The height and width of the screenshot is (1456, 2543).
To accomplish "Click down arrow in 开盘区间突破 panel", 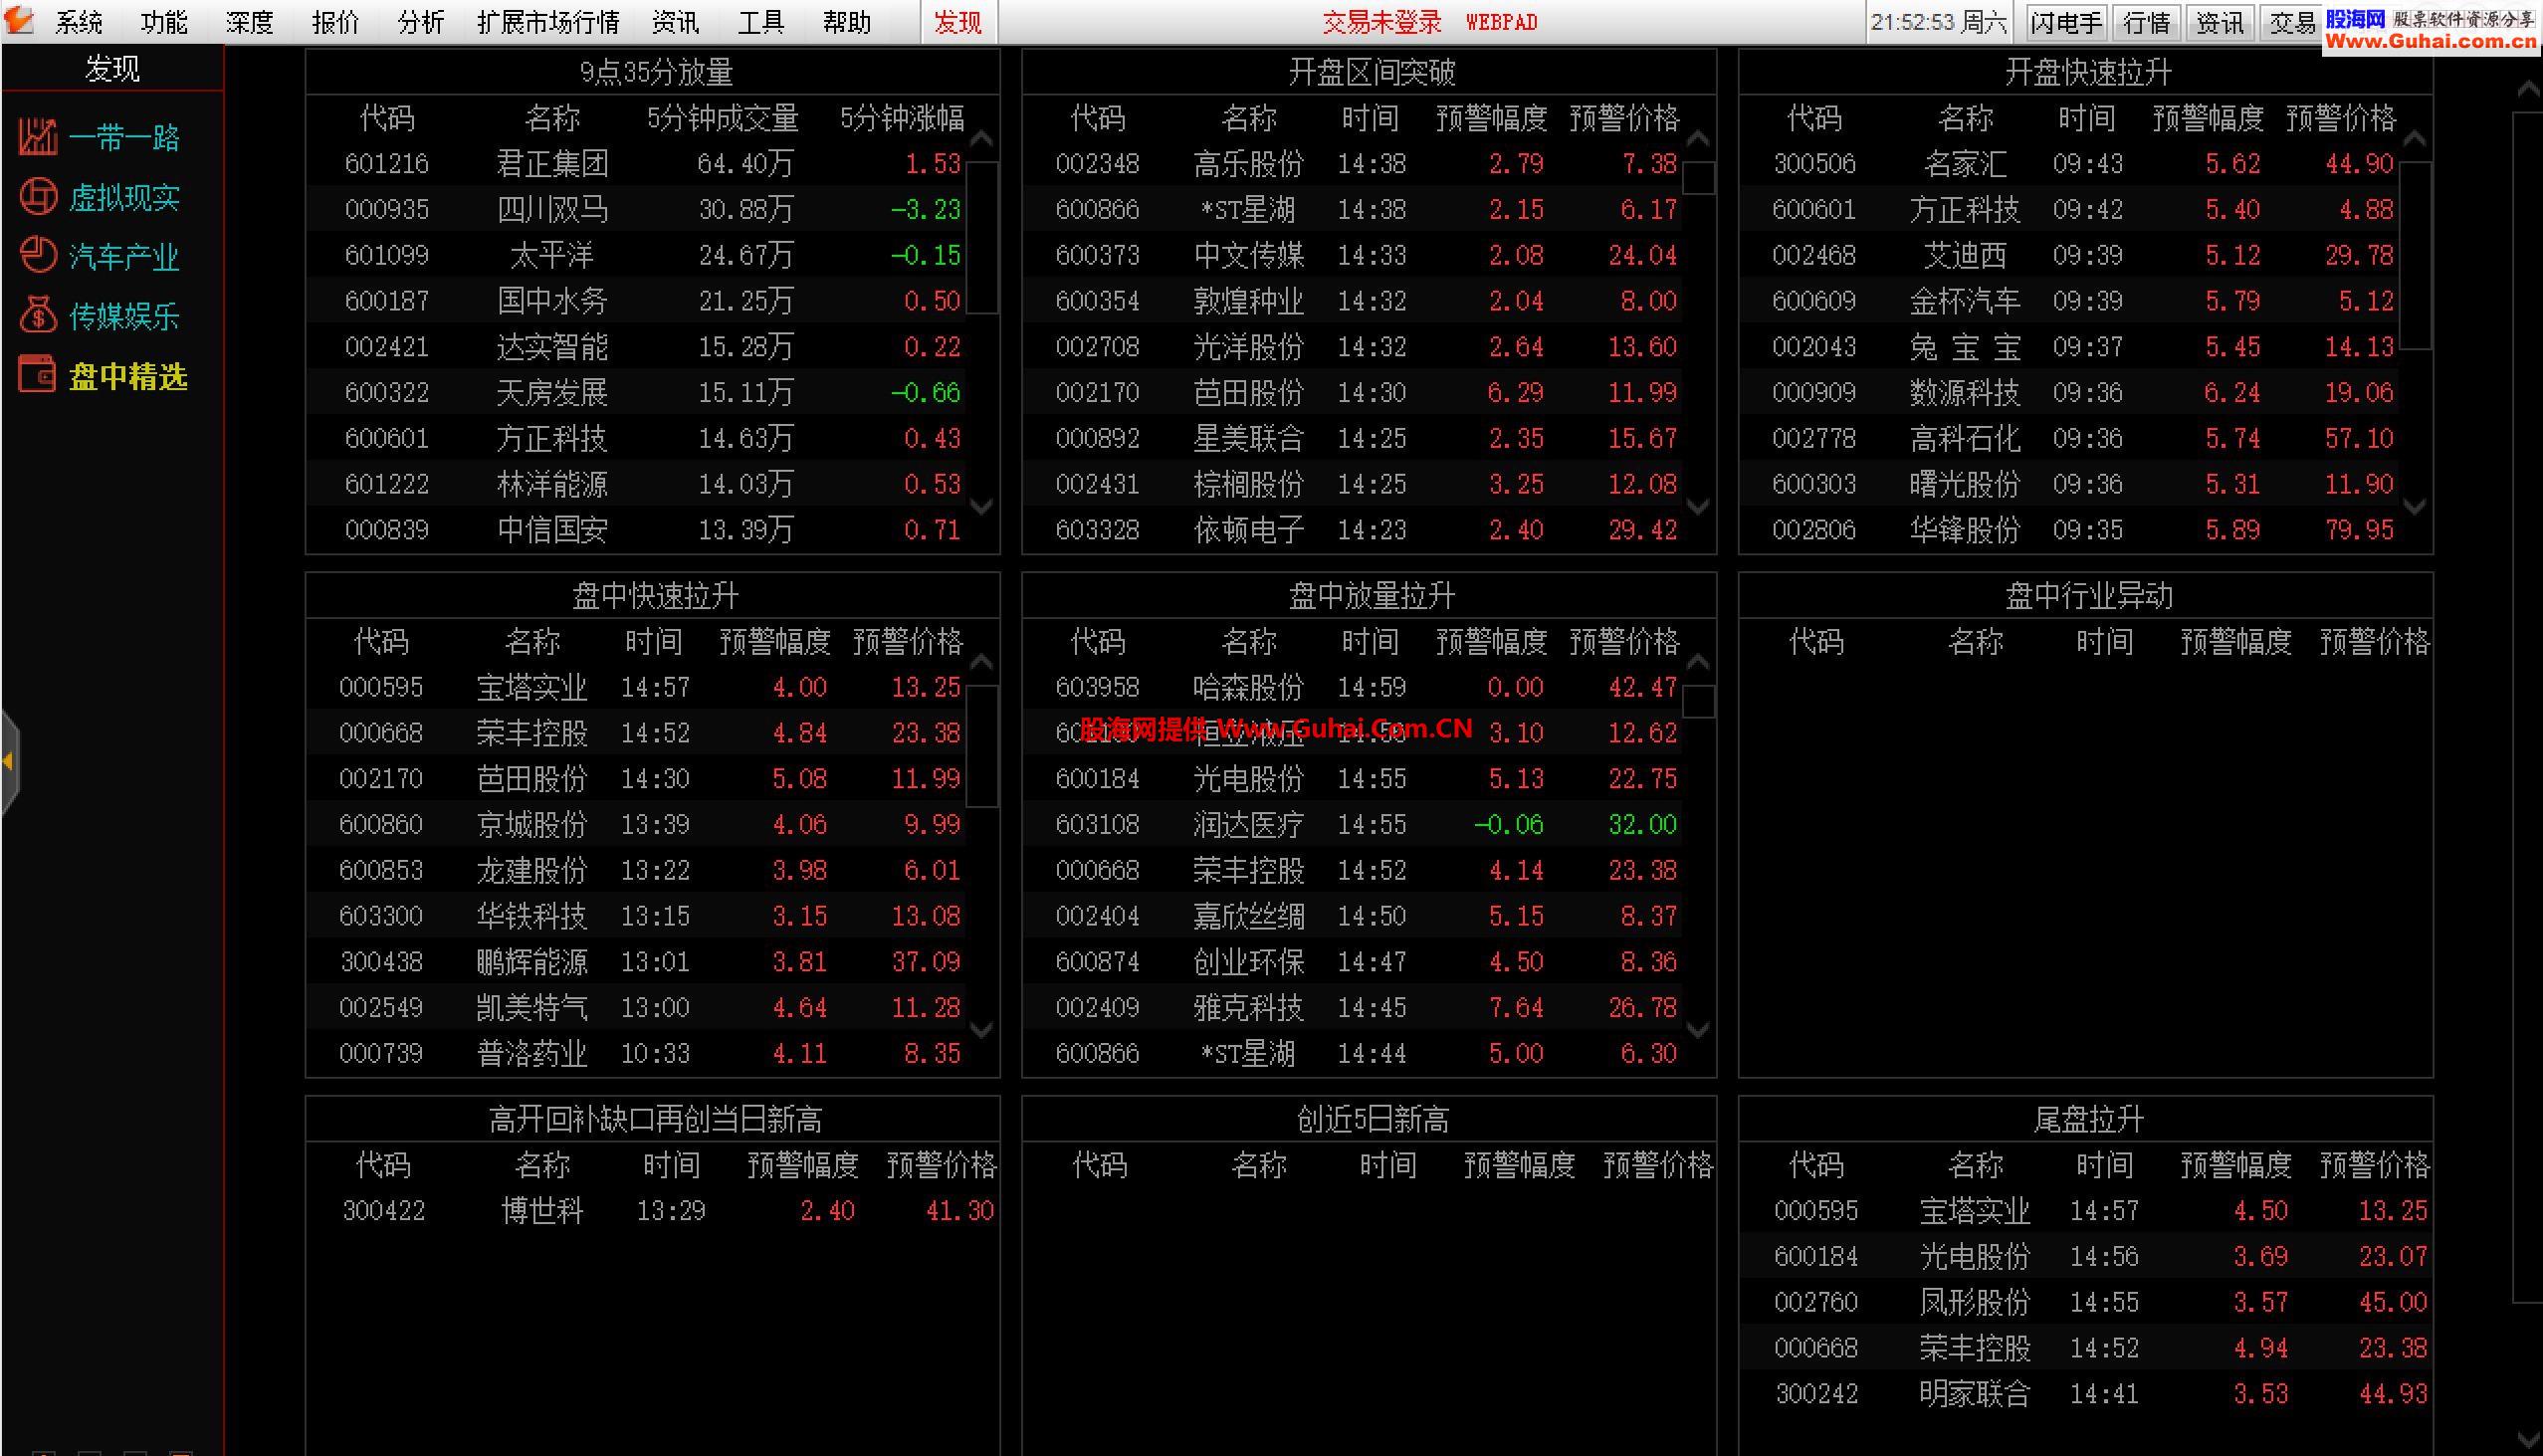I will pyautogui.click(x=1698, y=506).
